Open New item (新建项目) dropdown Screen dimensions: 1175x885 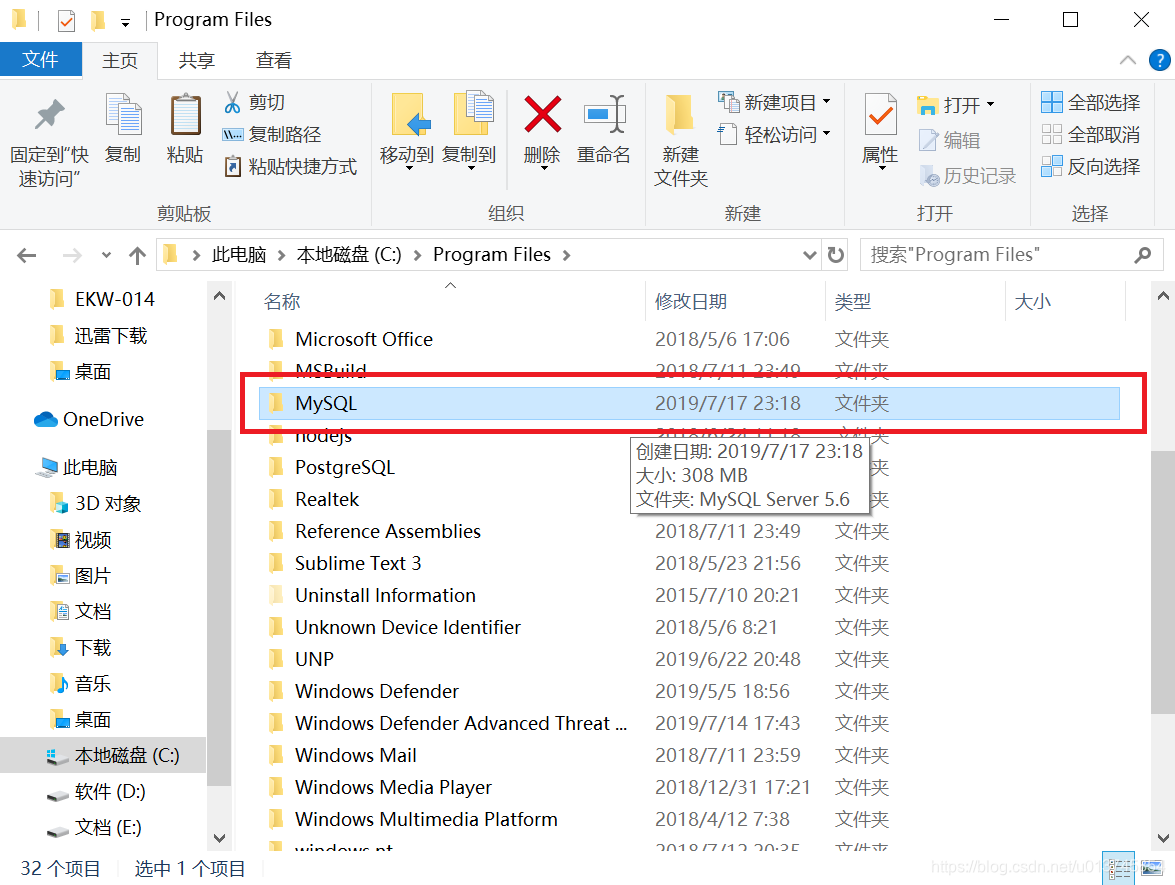[774, 102]
